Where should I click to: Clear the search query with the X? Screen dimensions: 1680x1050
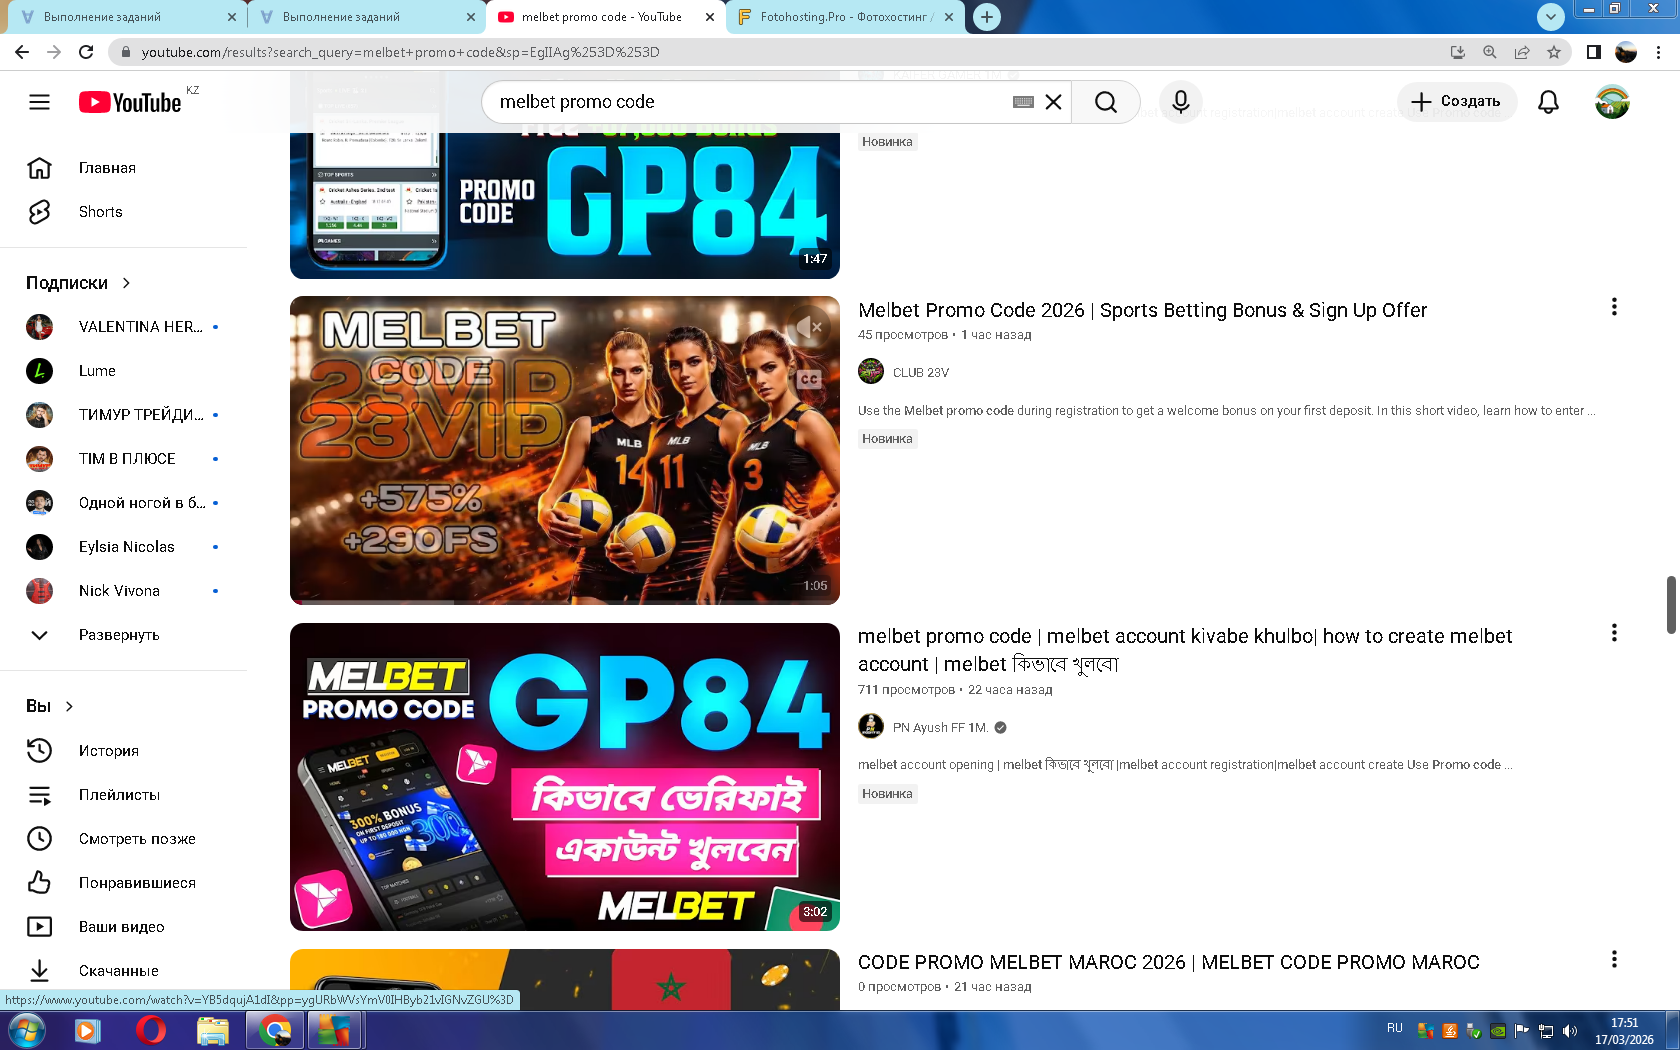tap(1053, 102)
